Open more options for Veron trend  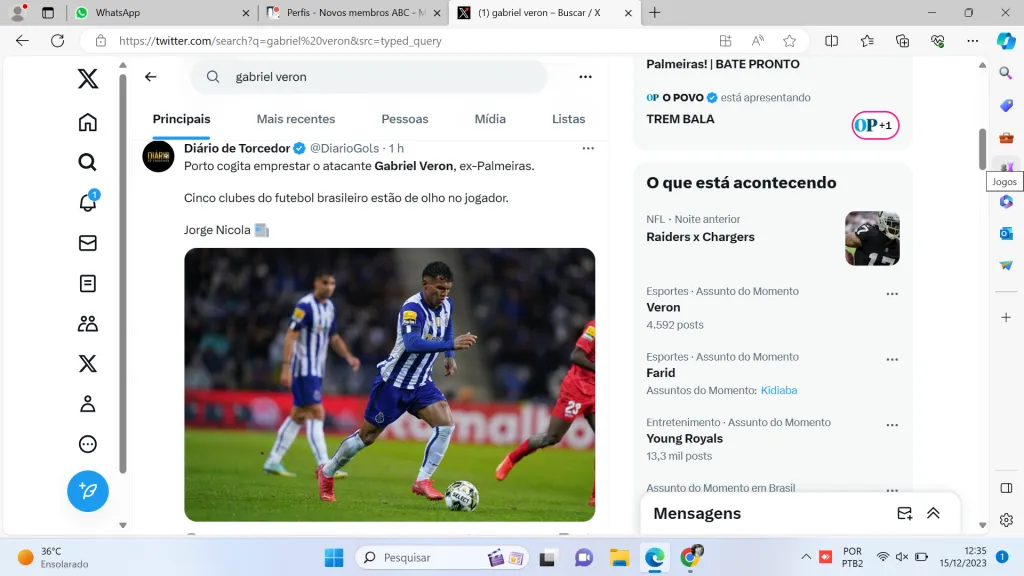pos(892,294)
